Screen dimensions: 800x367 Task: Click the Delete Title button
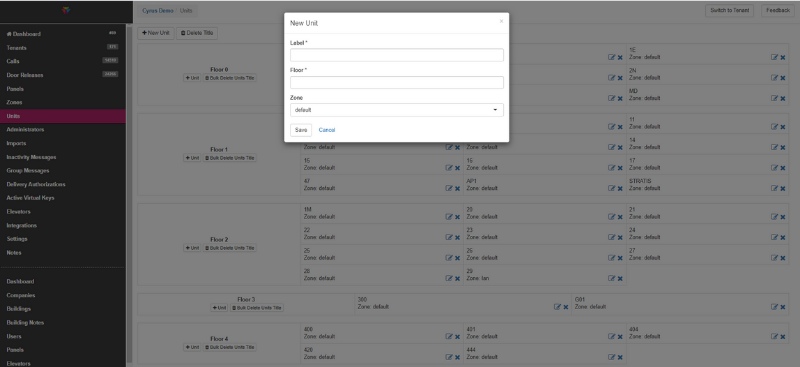(x=197, y=33)
